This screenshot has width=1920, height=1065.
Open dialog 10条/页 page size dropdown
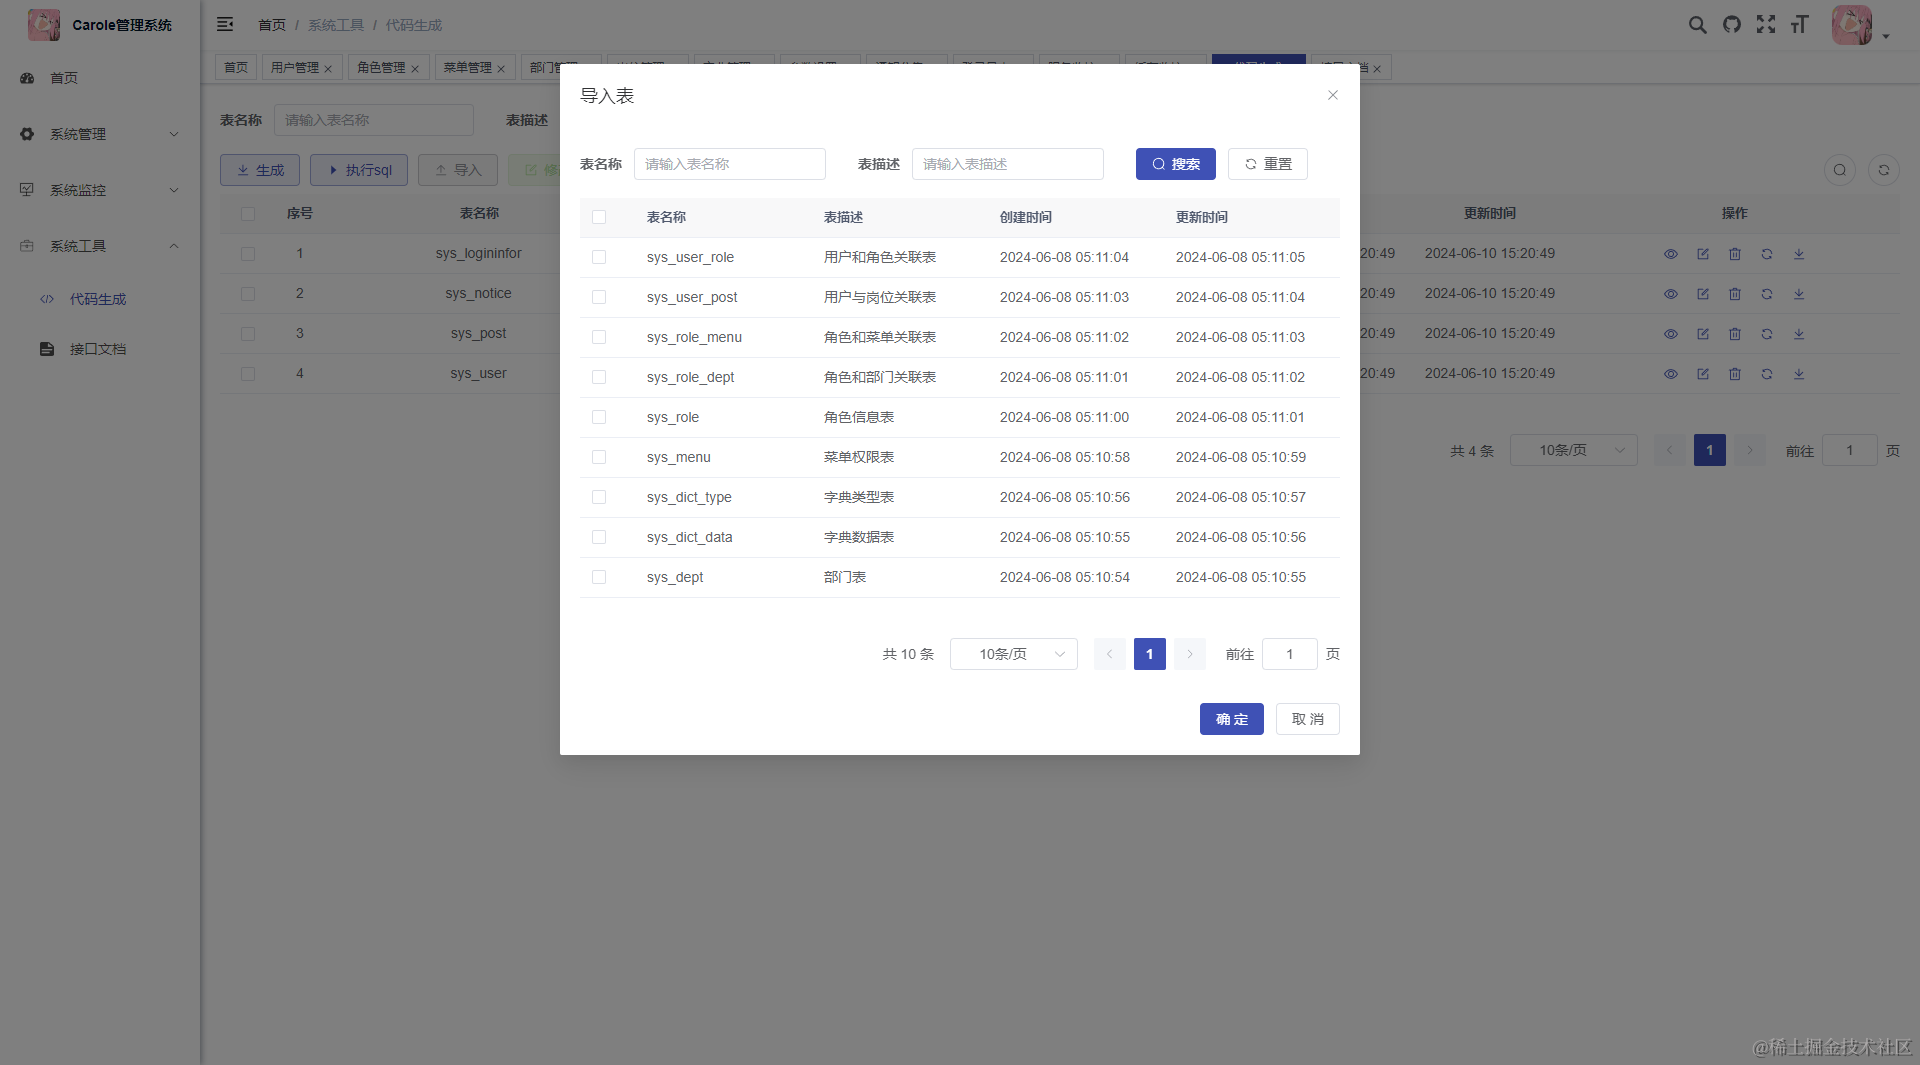coord(1013,654)
